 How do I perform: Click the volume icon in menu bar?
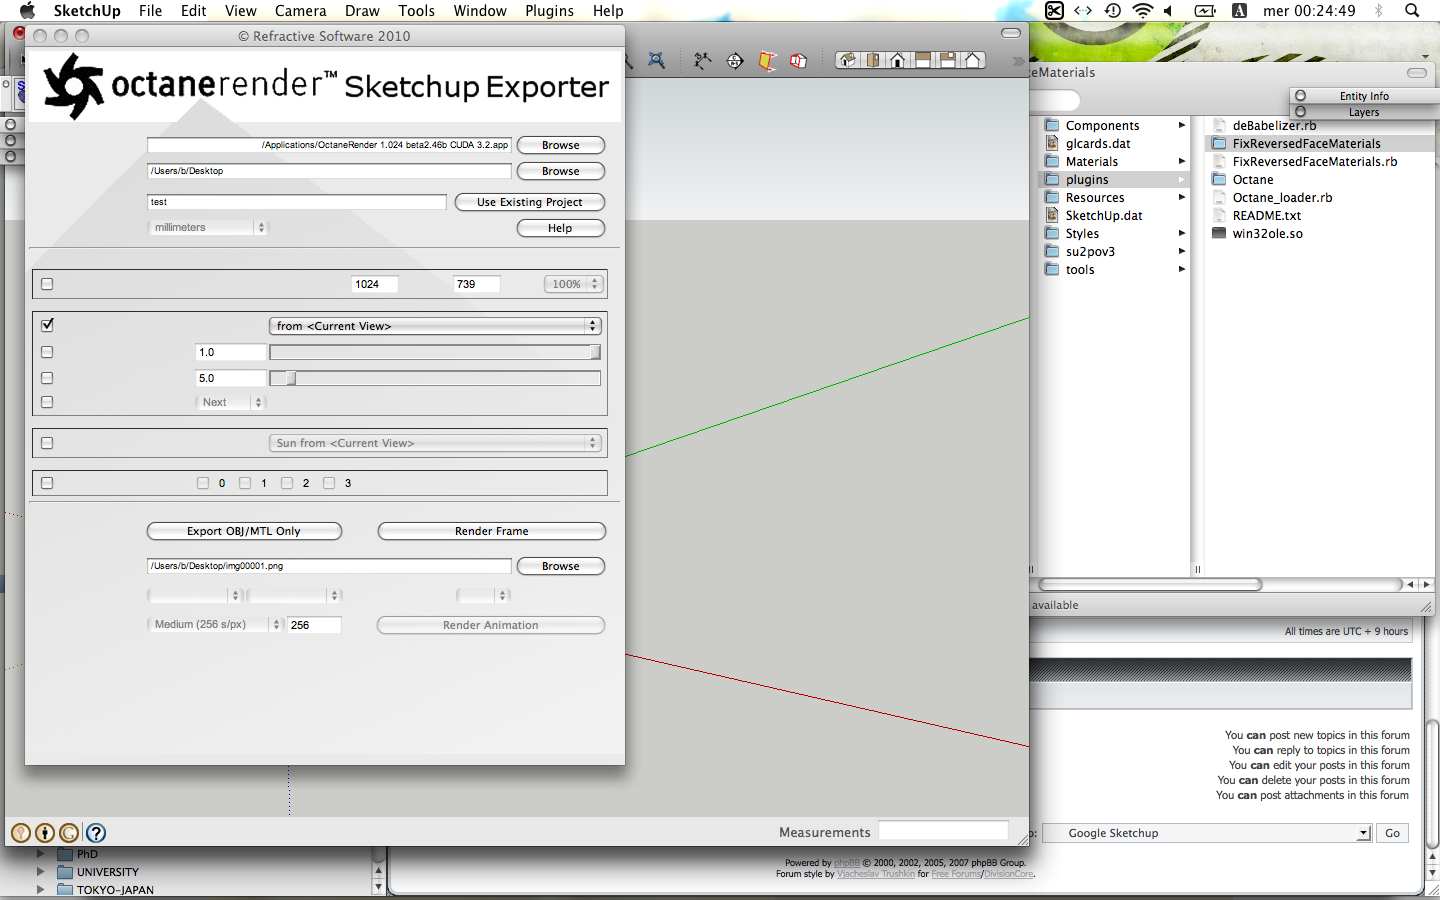point(1168,11)
